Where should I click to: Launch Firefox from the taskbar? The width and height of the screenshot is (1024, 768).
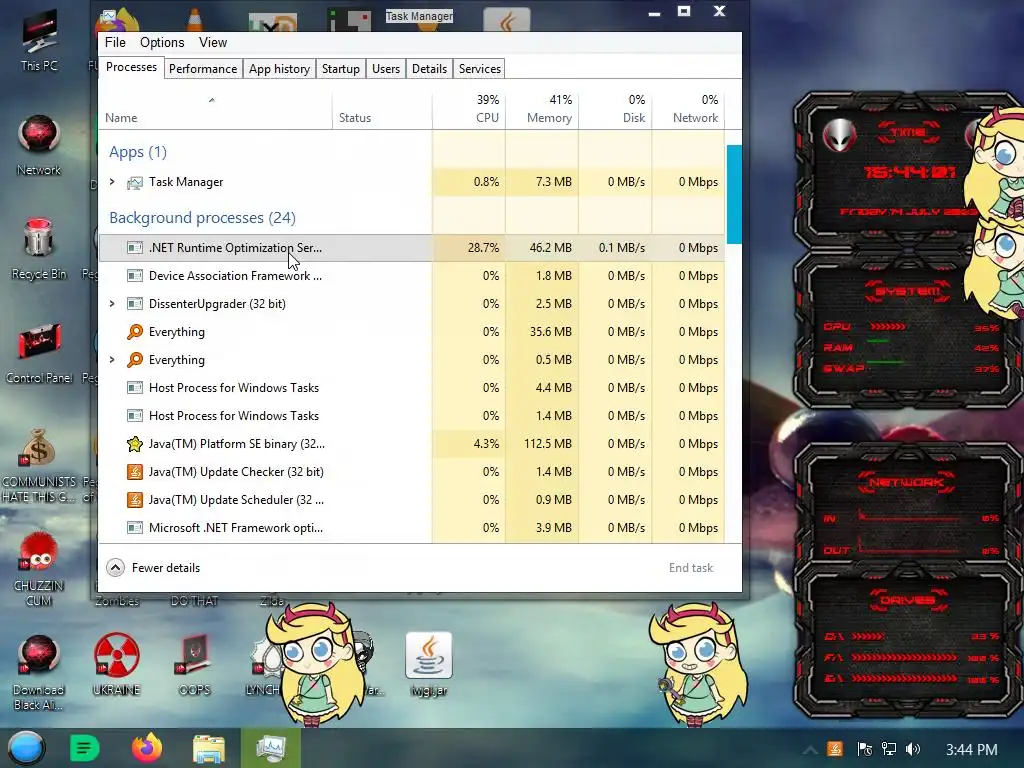click(x=147, y=748)
